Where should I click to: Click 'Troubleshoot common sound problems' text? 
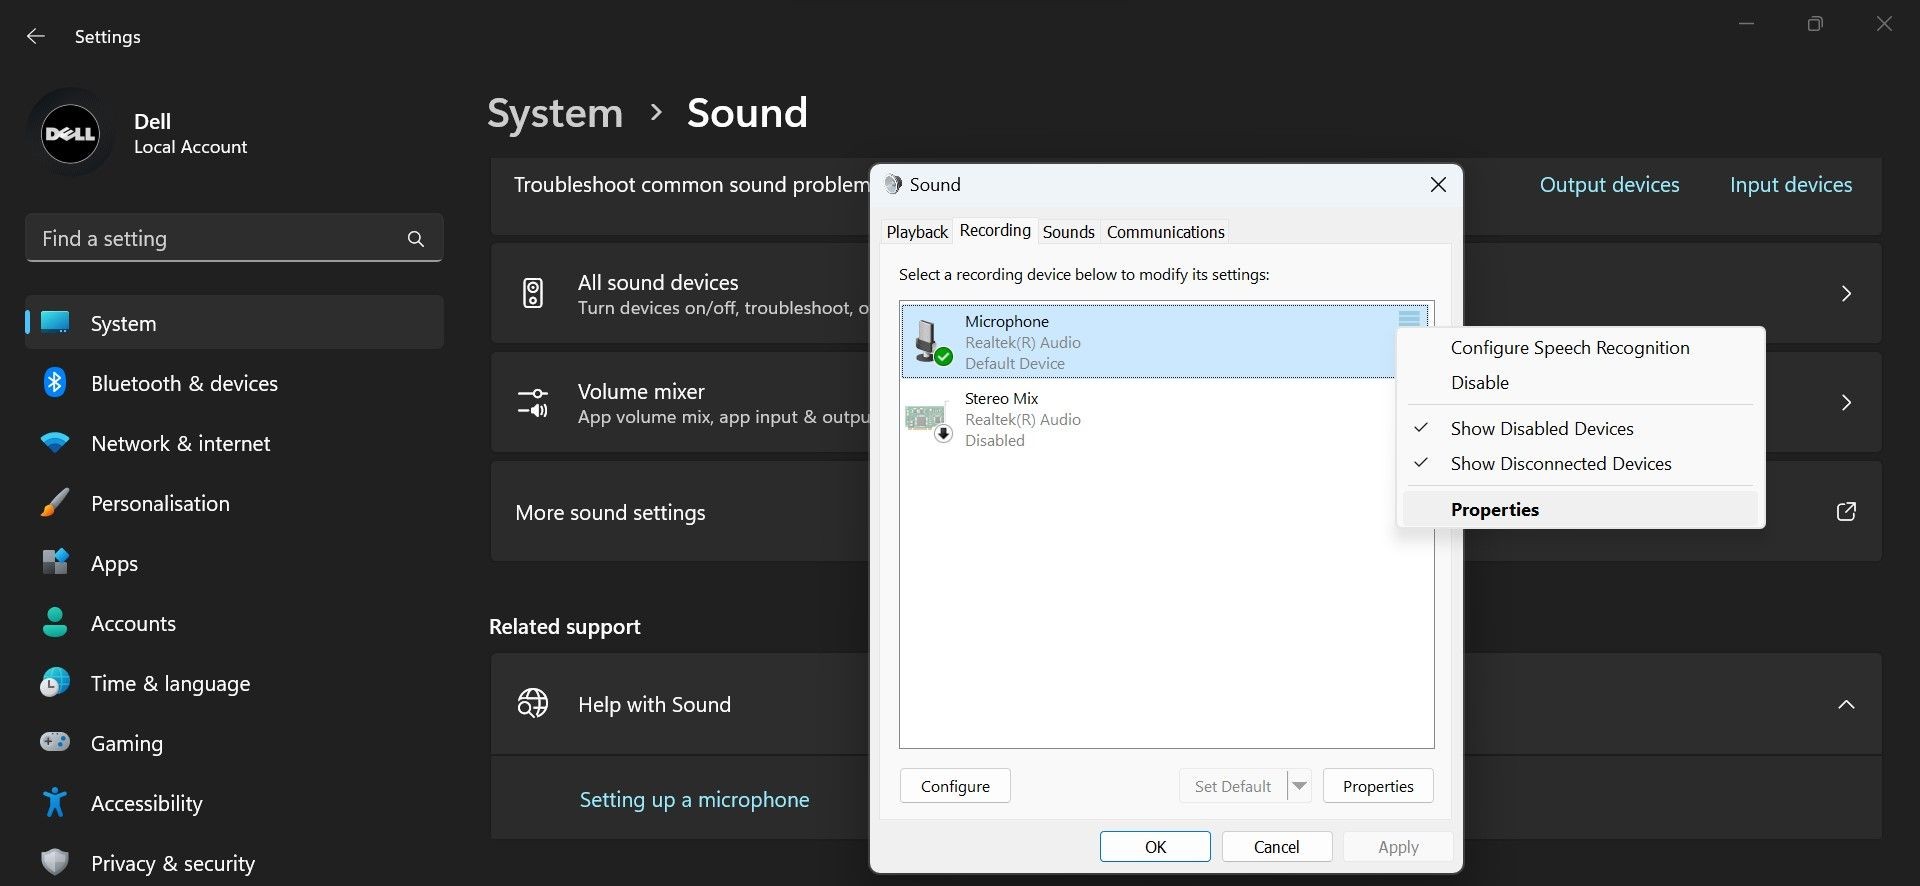tap(691, 184)
